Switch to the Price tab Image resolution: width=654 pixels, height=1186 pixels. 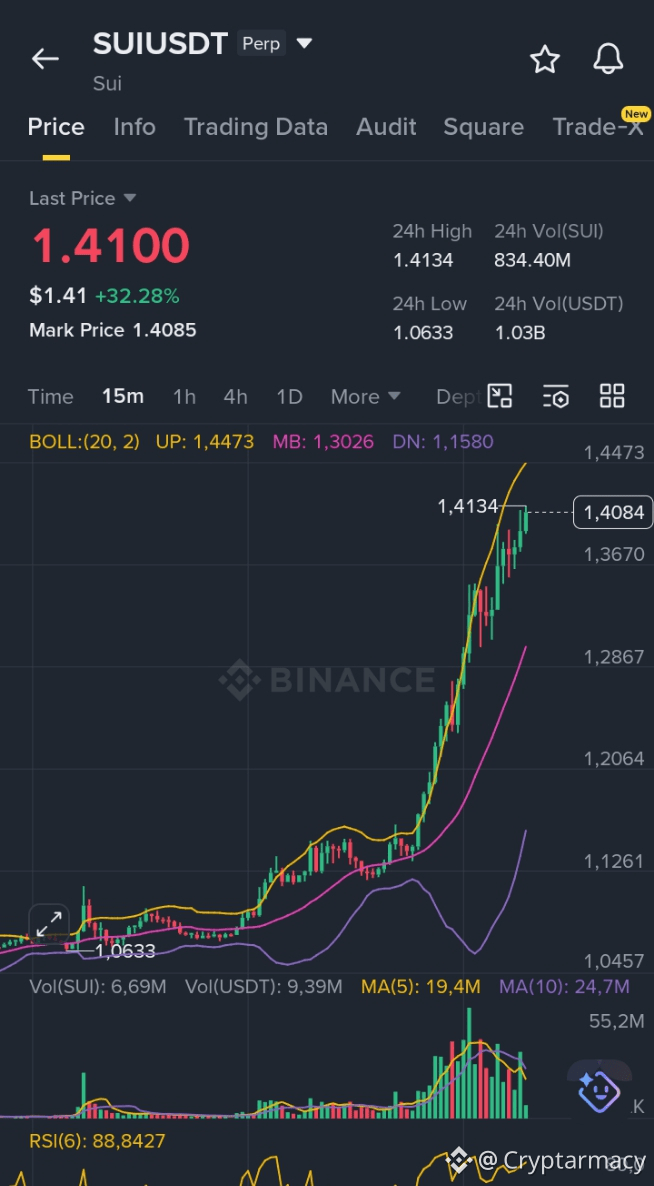[56, 127]
